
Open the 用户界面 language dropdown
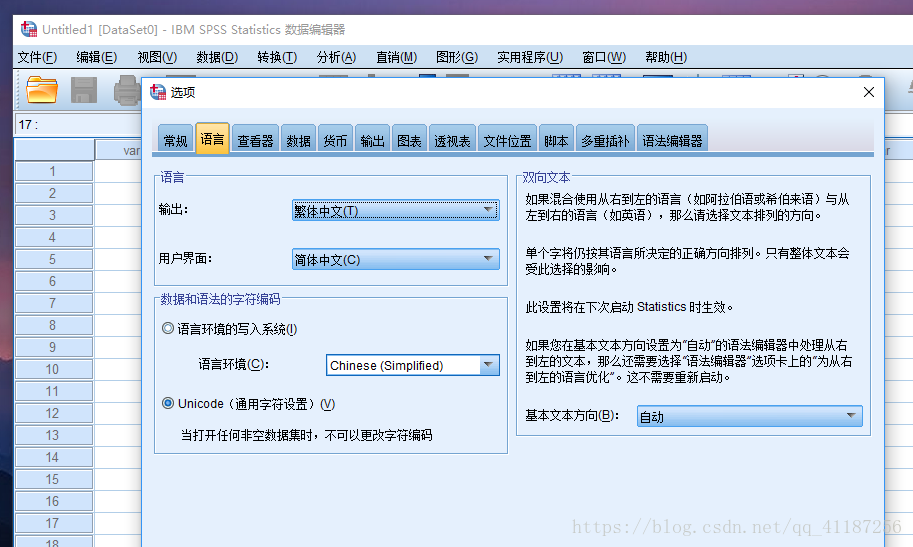point(395,259)
